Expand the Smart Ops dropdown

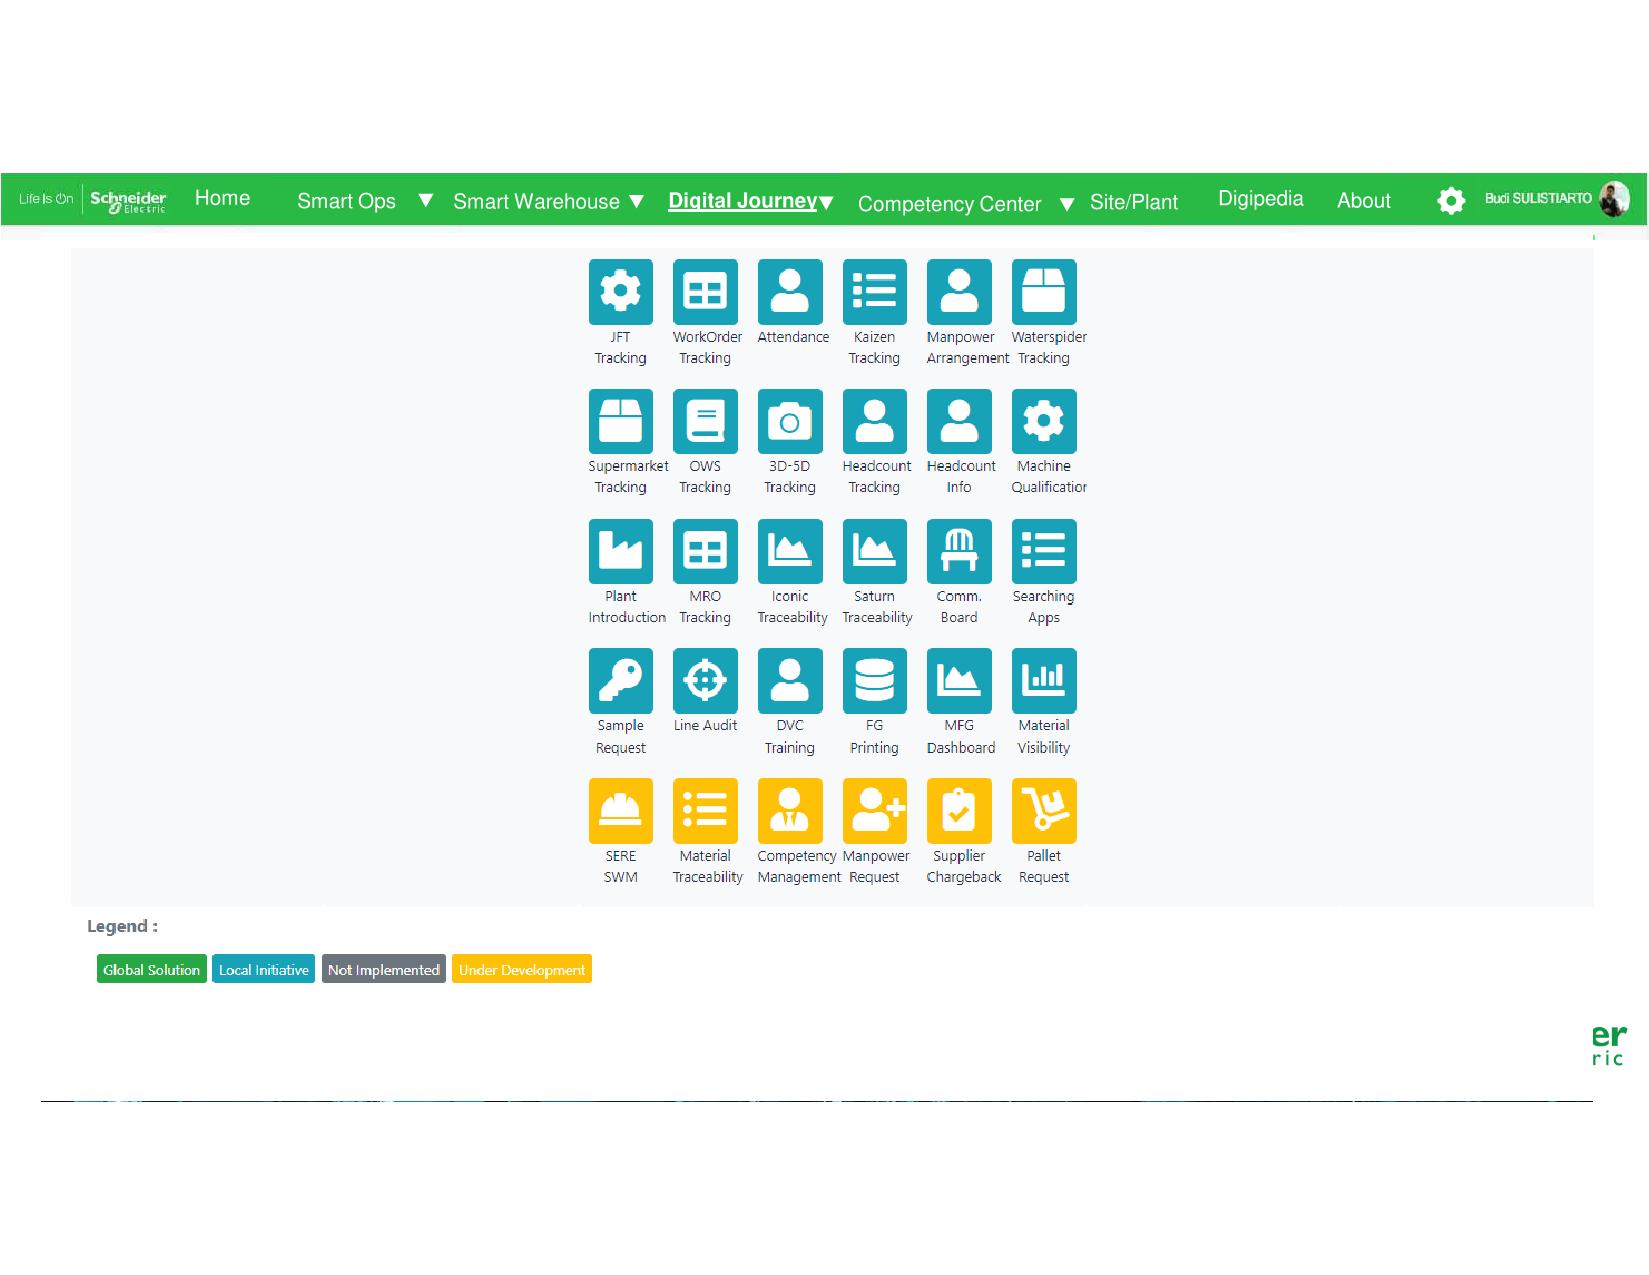point(346,201)
